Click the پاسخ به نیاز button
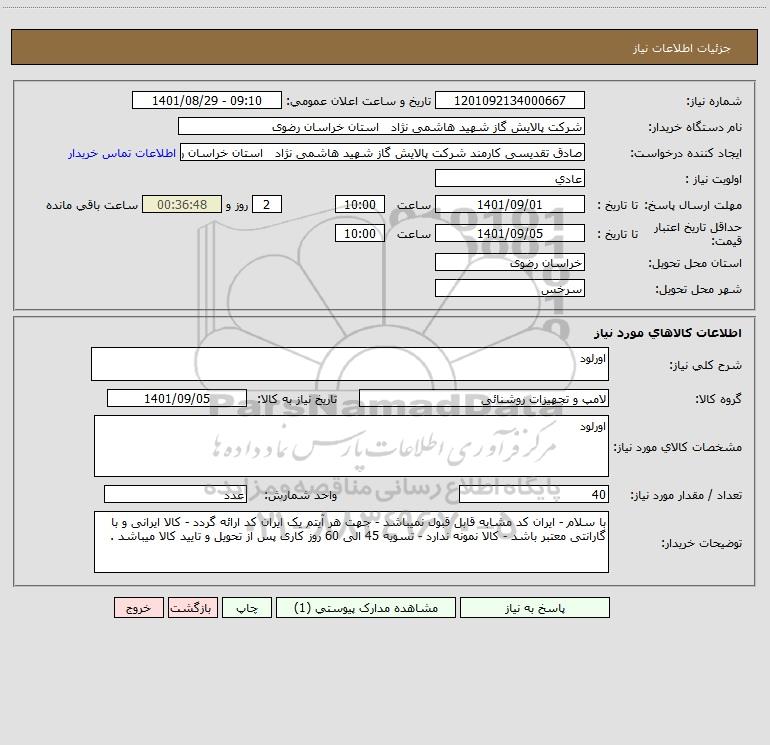The height and width of the screenshot is (745, 770). [x=535, y=608]
